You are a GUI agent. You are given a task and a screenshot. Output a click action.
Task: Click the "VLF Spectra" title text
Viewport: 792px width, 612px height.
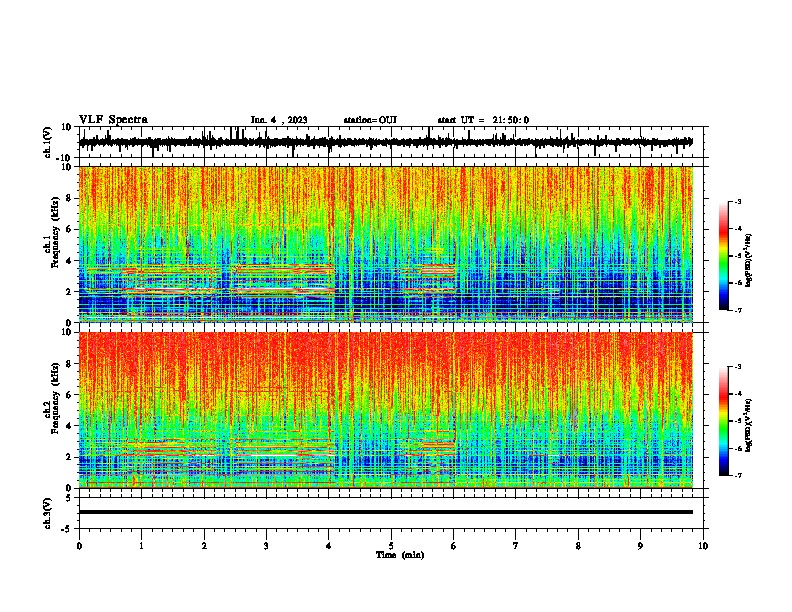113,120
